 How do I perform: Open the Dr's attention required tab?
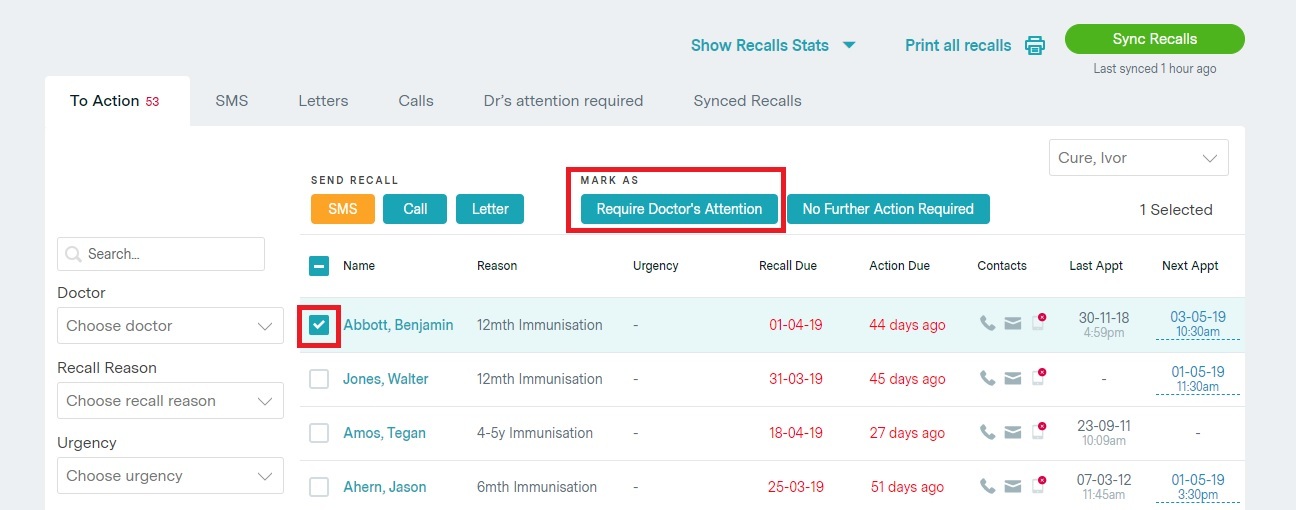coord(563,101)
